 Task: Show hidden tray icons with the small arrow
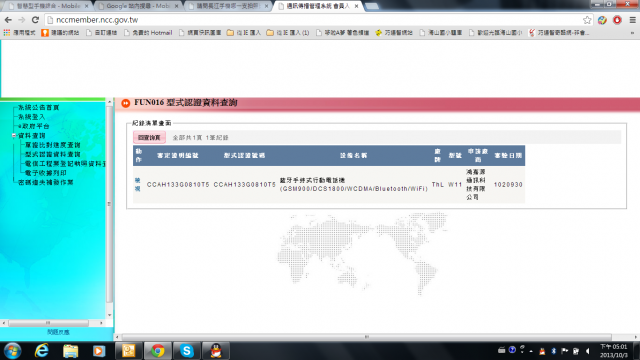click(x=531, y=351)
